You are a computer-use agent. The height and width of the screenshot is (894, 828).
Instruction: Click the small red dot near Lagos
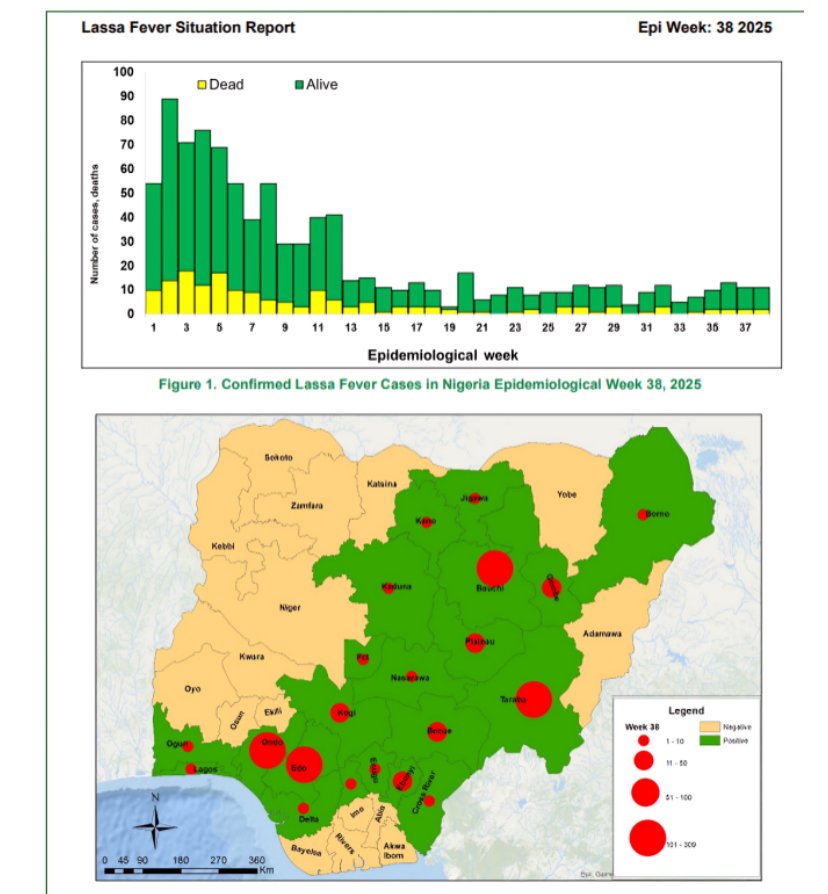191,769
